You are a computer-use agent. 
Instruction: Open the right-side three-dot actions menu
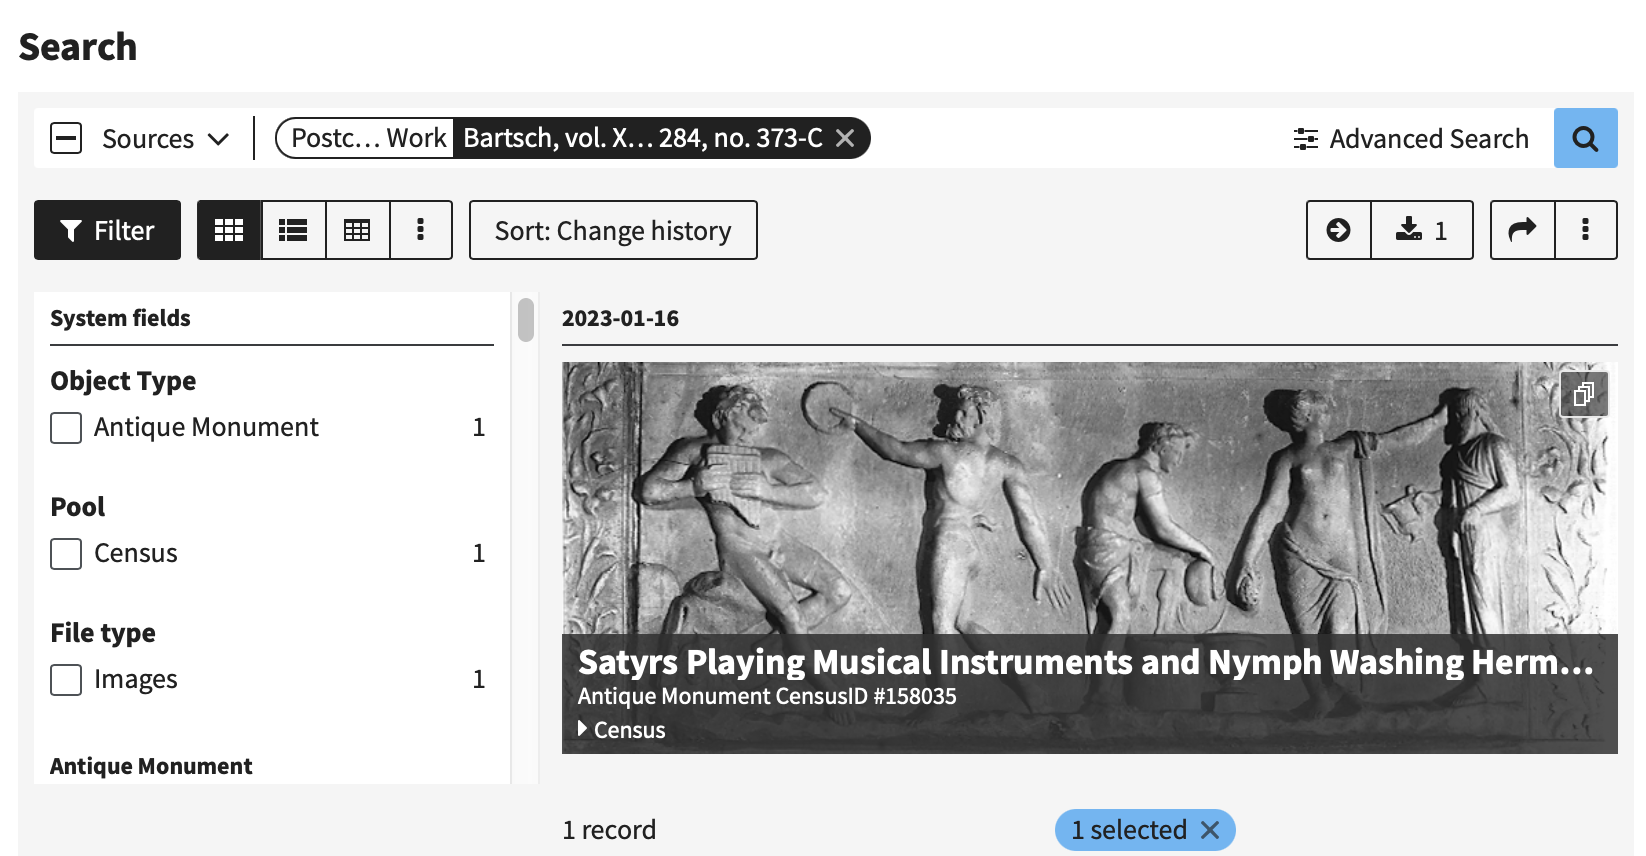[x=1585, y=230]
